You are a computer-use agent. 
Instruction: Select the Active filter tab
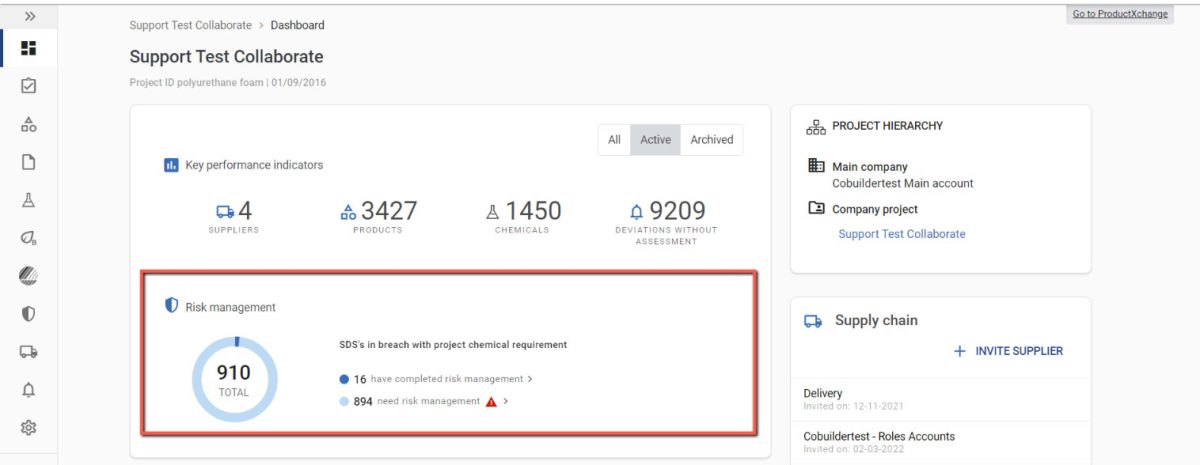[655, 140]
